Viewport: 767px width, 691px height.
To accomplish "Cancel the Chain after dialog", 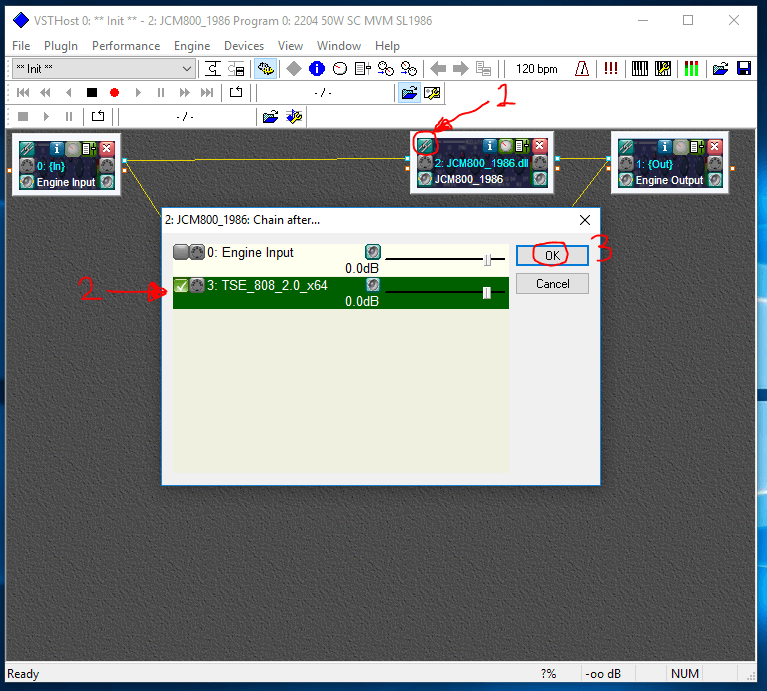I will (x=552, y=284).
